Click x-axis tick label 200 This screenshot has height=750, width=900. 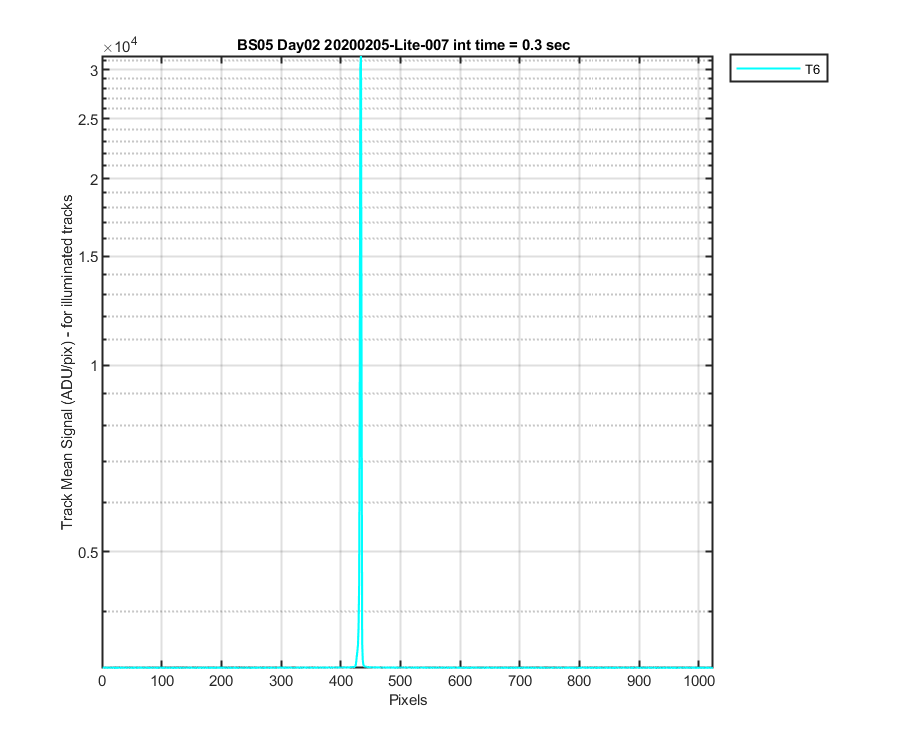click(x=221, y=681)
